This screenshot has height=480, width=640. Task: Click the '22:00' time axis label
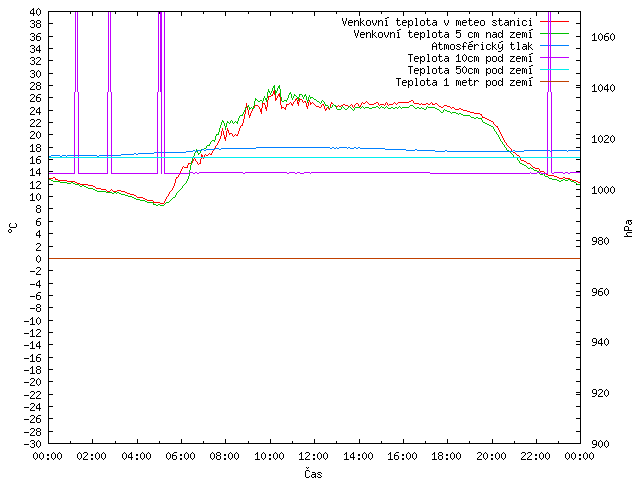535,456
